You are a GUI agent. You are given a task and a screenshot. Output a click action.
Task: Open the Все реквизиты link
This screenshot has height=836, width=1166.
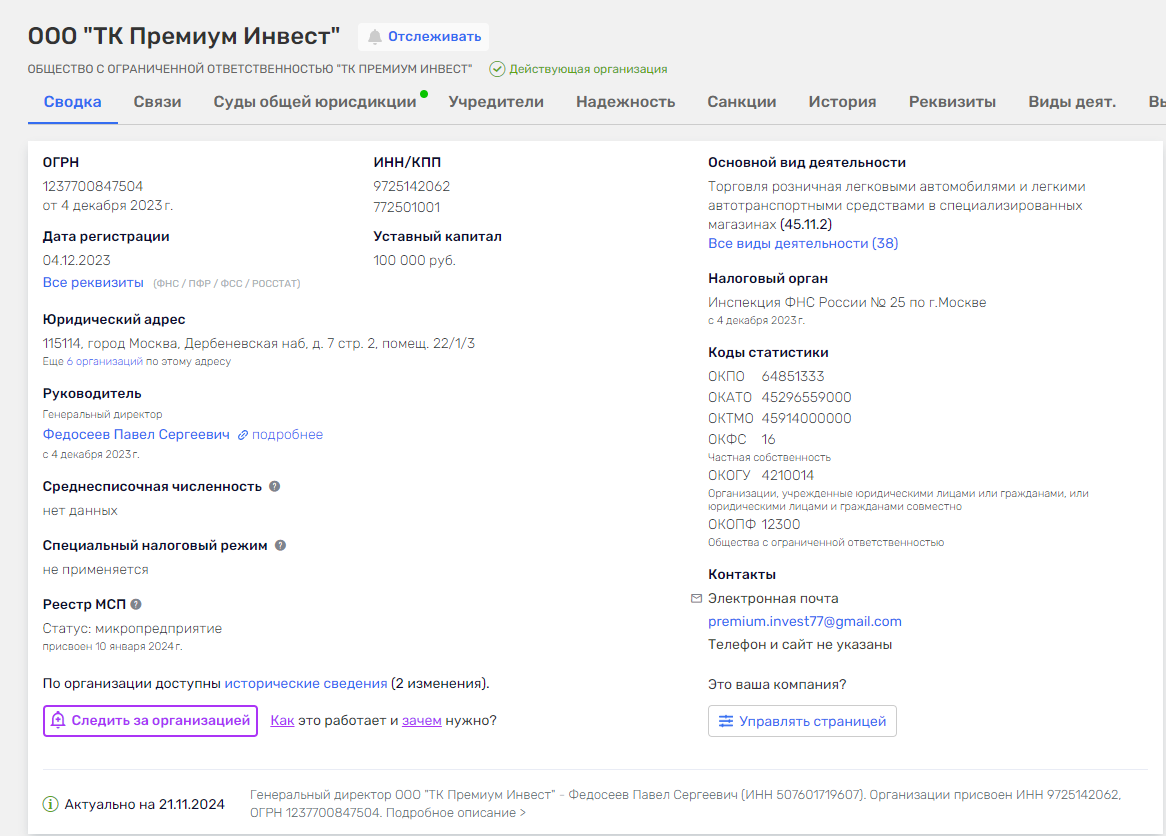tap(93, 283)
